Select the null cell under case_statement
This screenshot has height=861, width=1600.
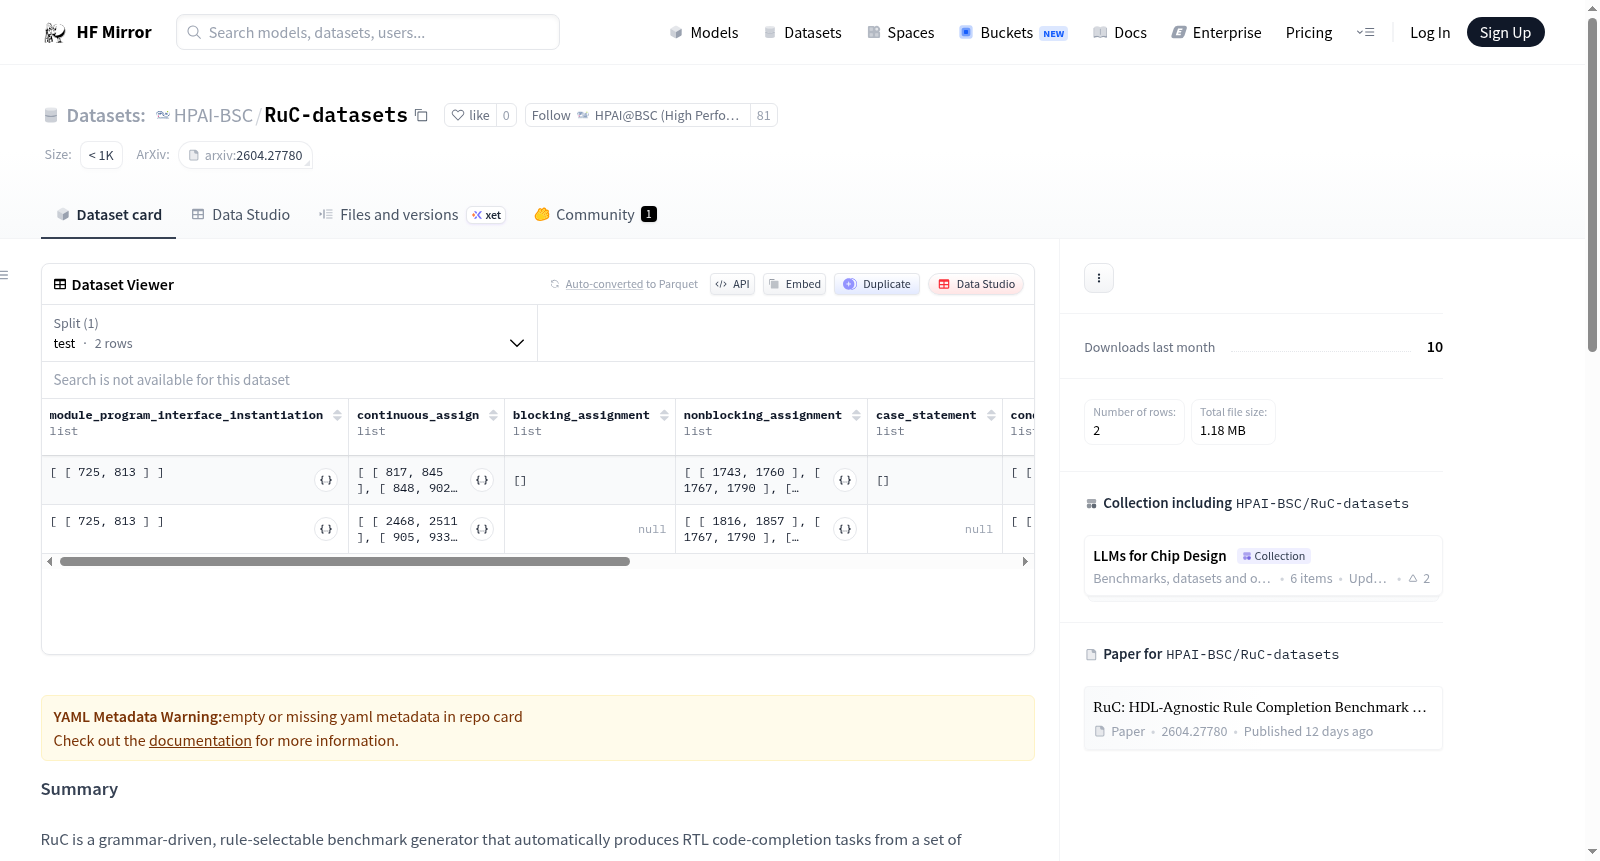[935, 529]
